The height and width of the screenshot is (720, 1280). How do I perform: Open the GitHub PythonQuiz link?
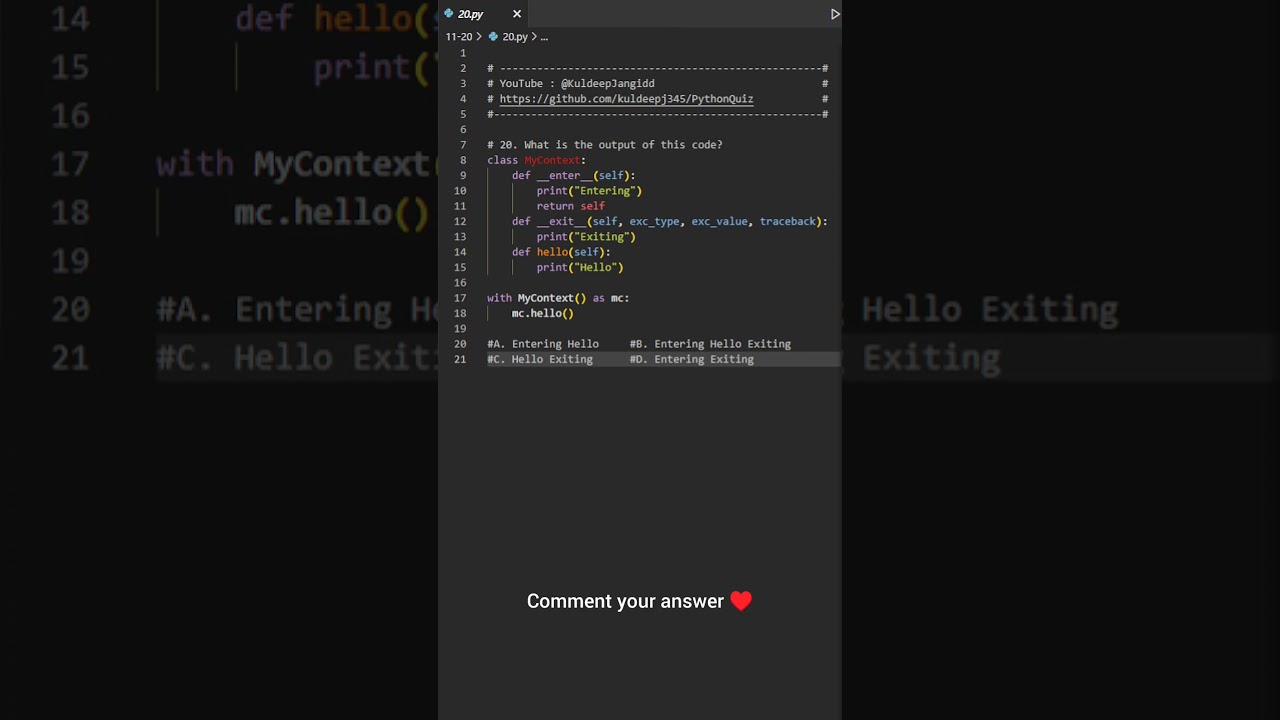pos(626,99)
